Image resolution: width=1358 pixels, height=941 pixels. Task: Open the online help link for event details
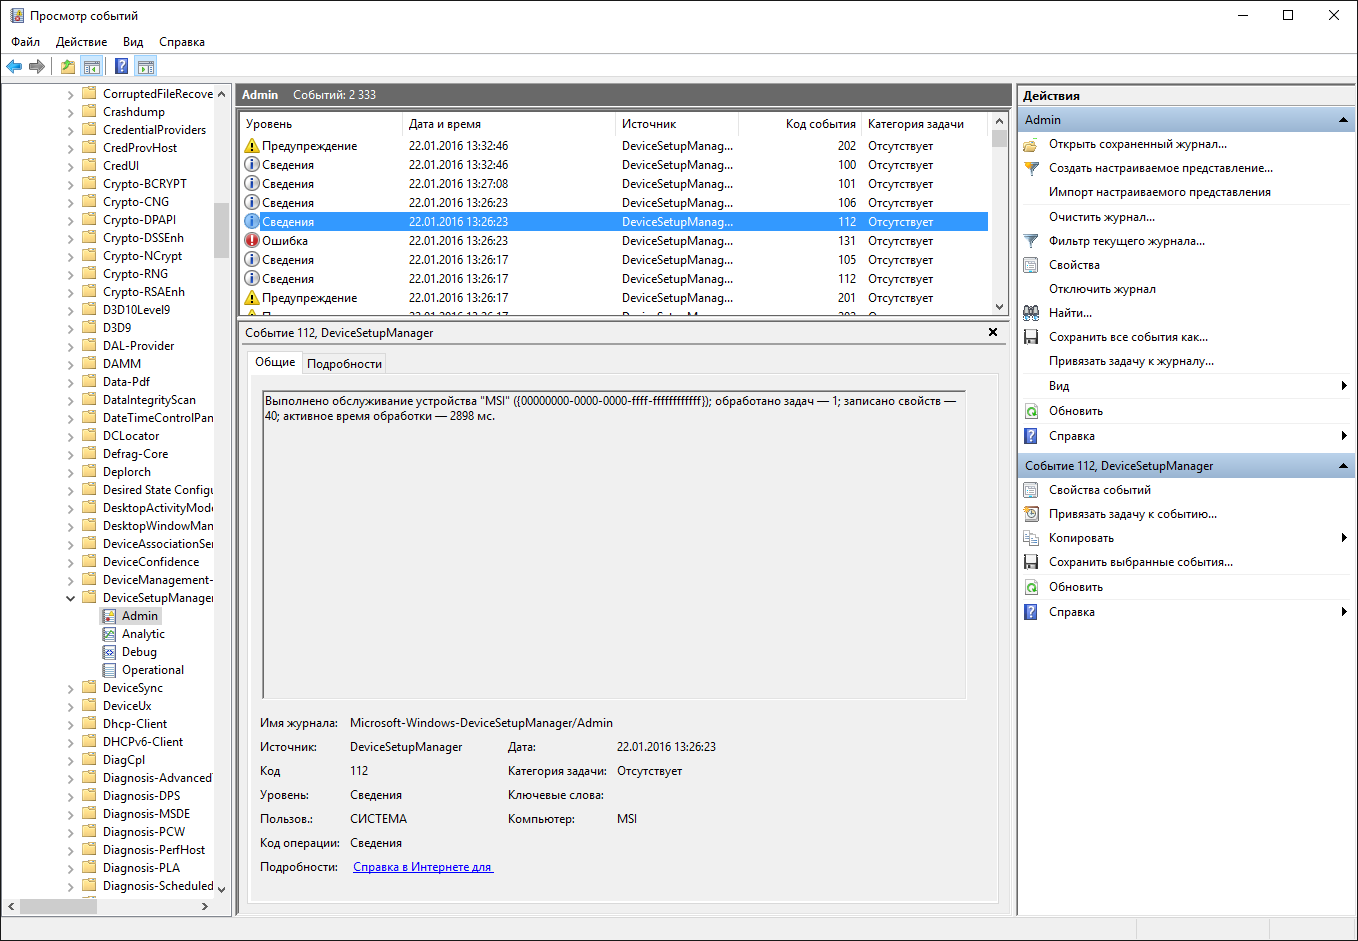point(422,867)
